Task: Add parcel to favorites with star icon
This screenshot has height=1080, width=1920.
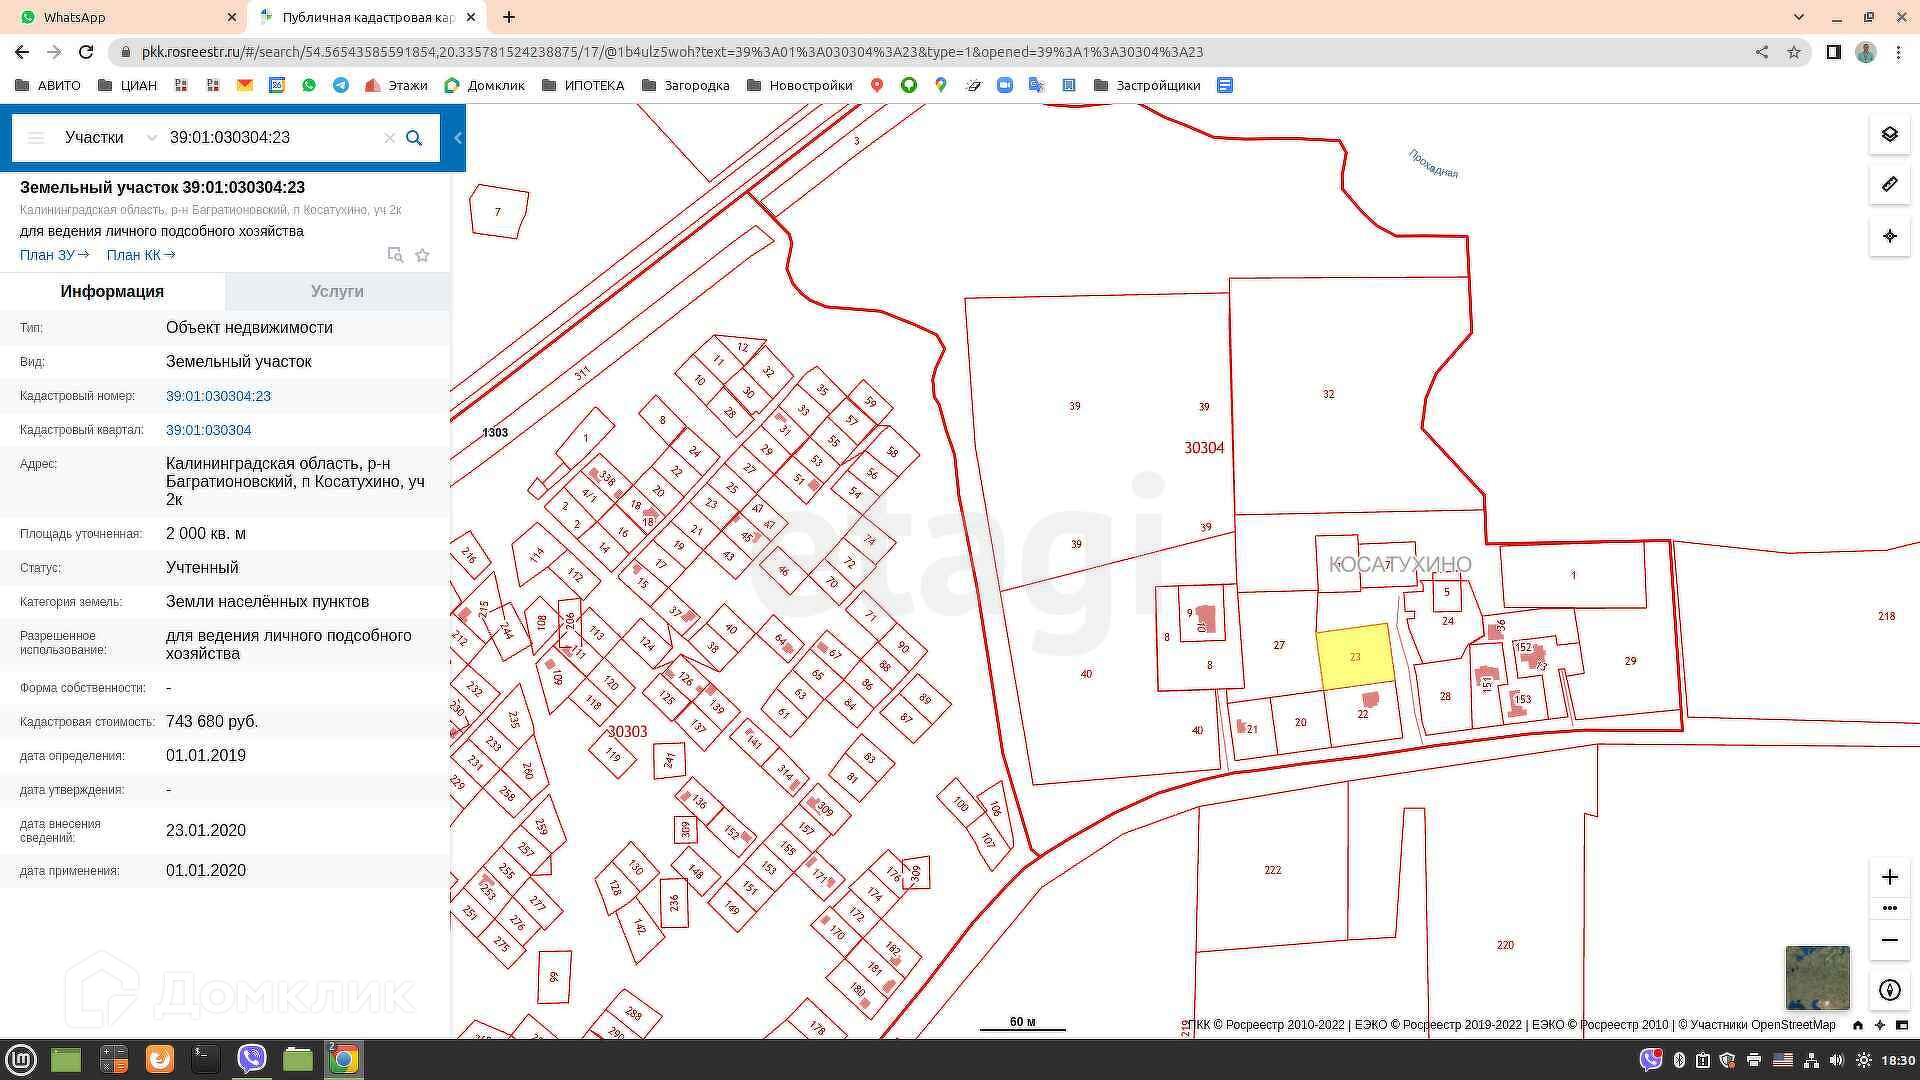Action: coord(422,255)
